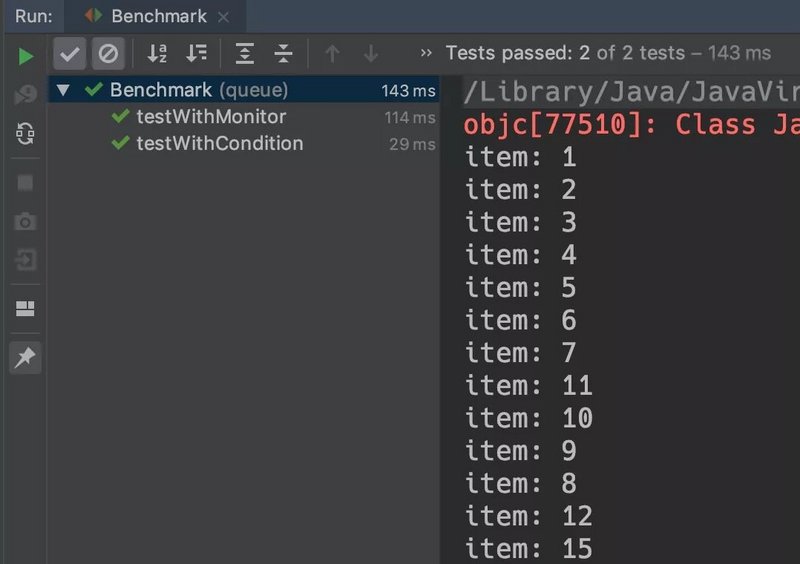Select the testWithMonitor test result
Viewport: 800px width, 564px height.
pyautogui.click(x=211, y=117)
